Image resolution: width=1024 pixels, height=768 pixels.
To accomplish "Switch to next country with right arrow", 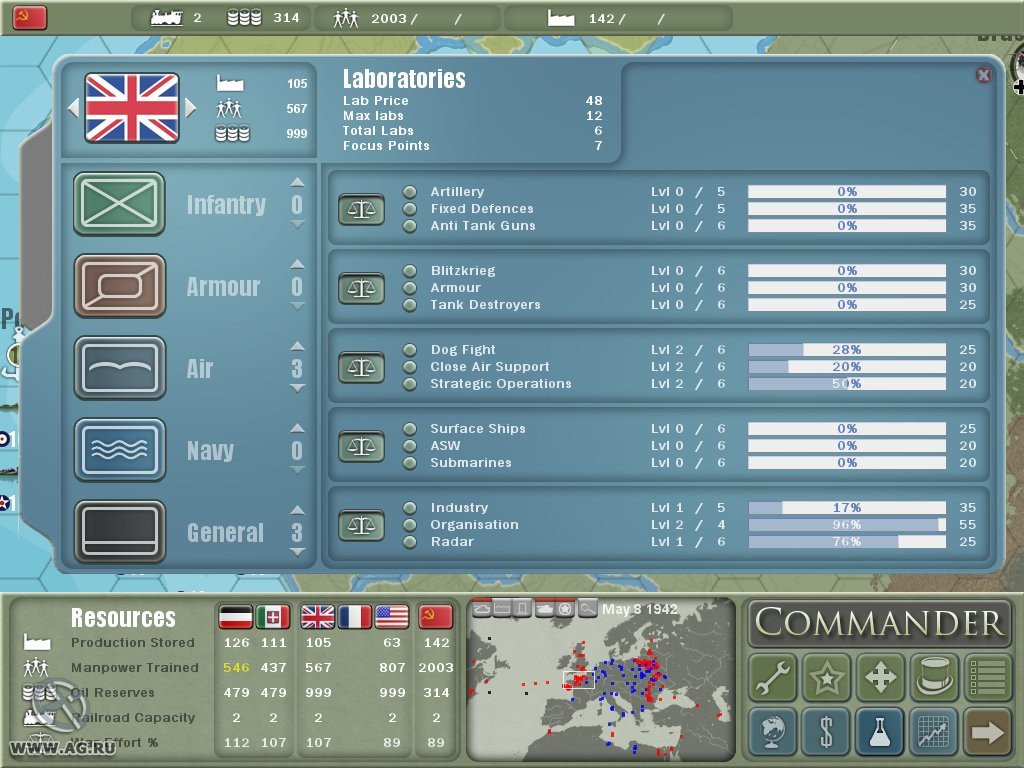I will click(191, 108).
